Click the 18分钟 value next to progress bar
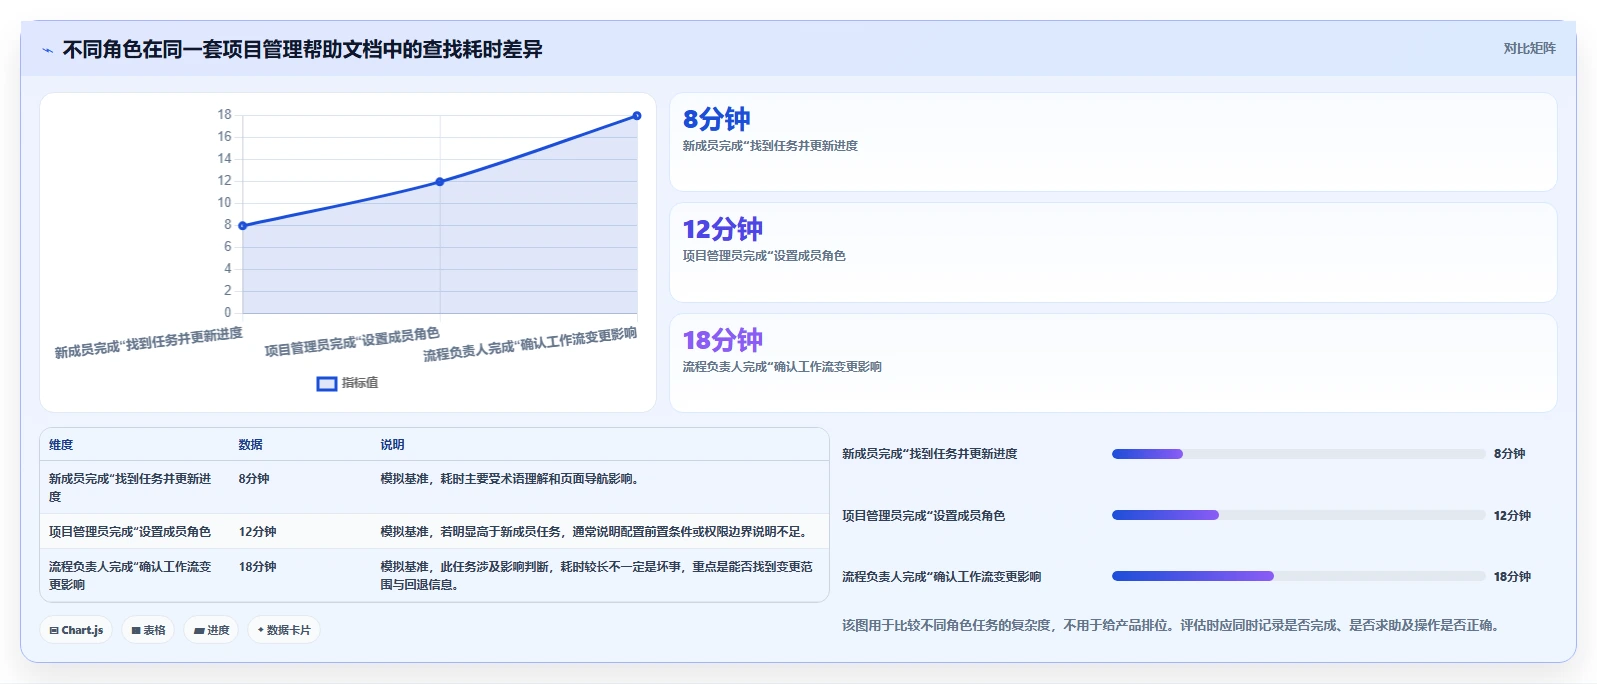Viewport: 1597px width, 684px height. 1512,577
